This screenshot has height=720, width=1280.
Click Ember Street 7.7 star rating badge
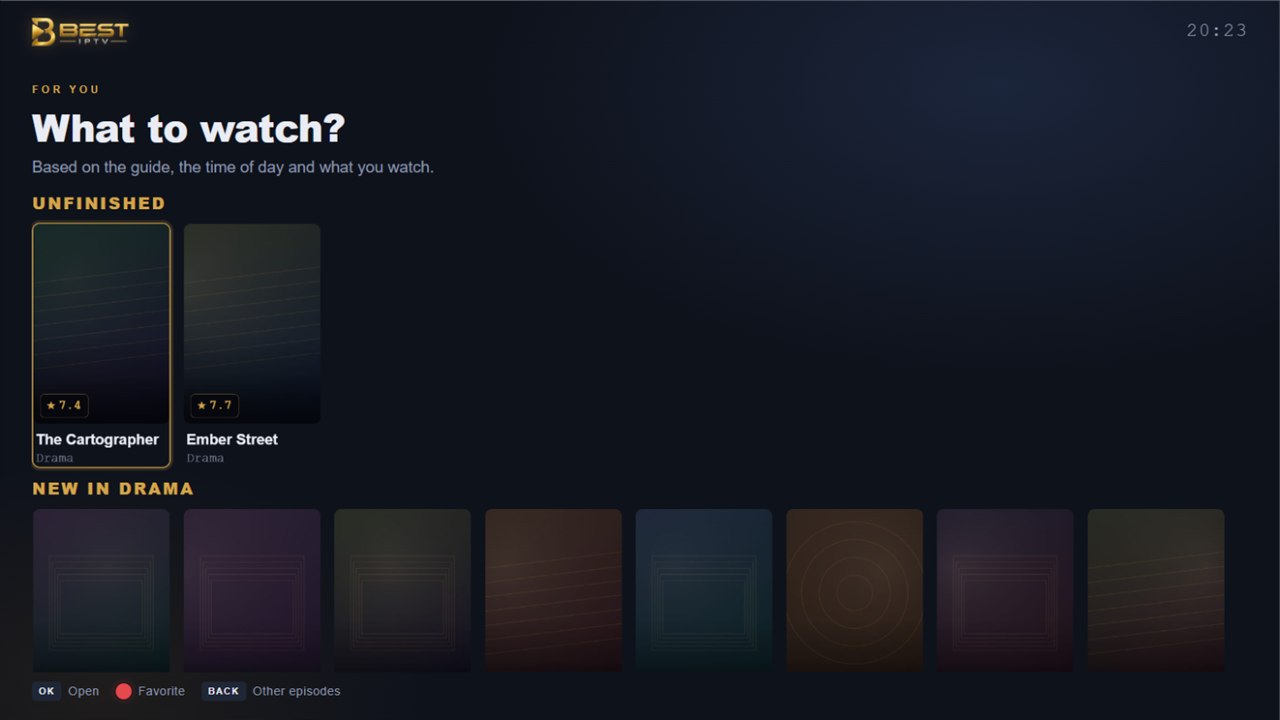point(214,405)
